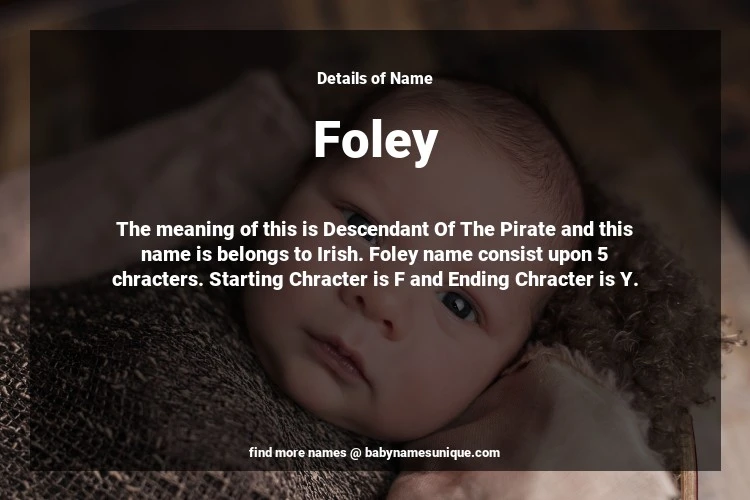Select the large "Foley" name title

click(x=375, y=140)
